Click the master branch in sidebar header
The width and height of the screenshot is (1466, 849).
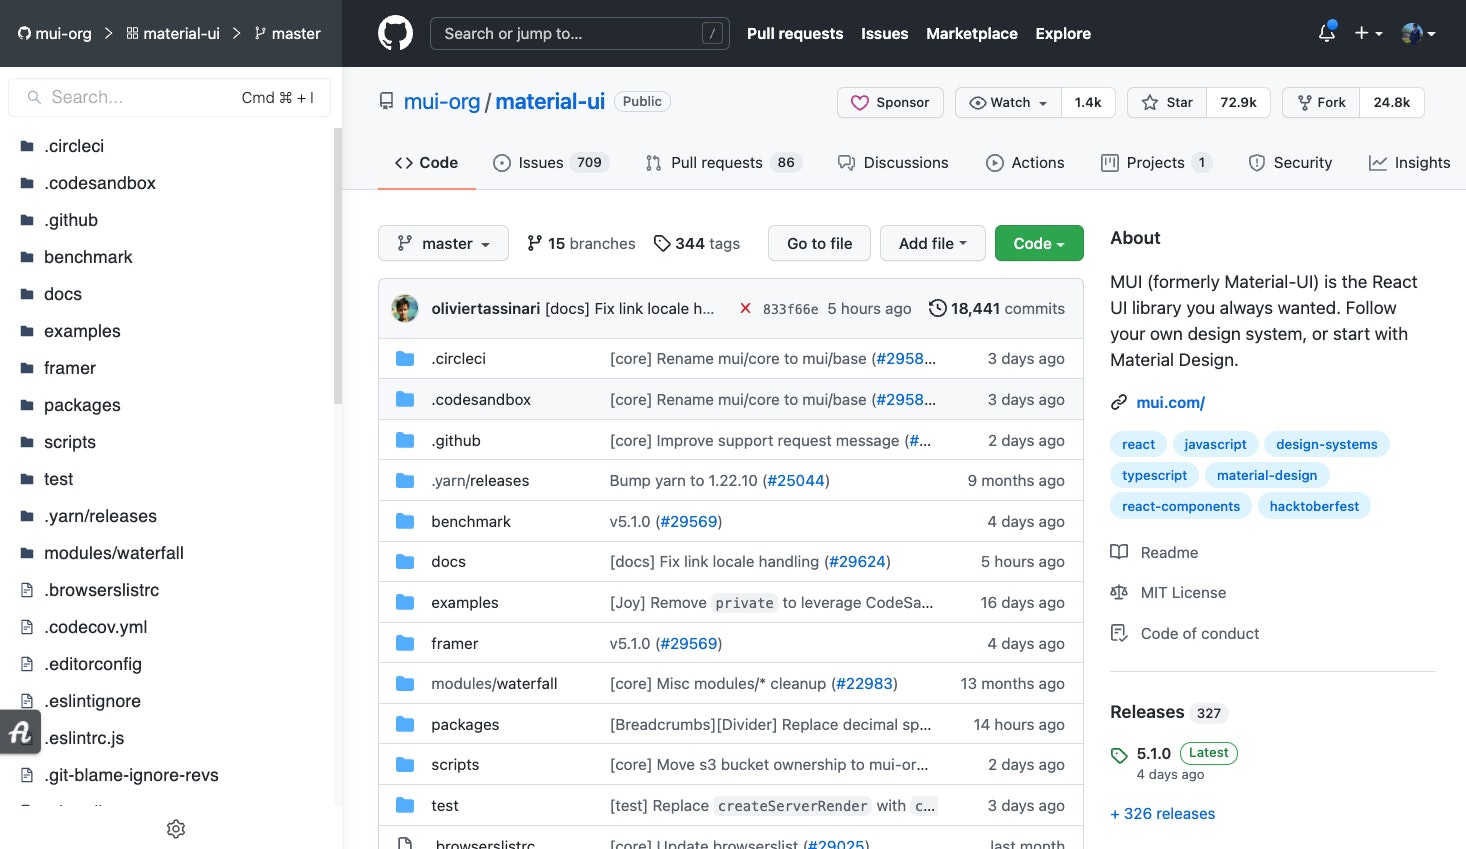click(287, 33)
